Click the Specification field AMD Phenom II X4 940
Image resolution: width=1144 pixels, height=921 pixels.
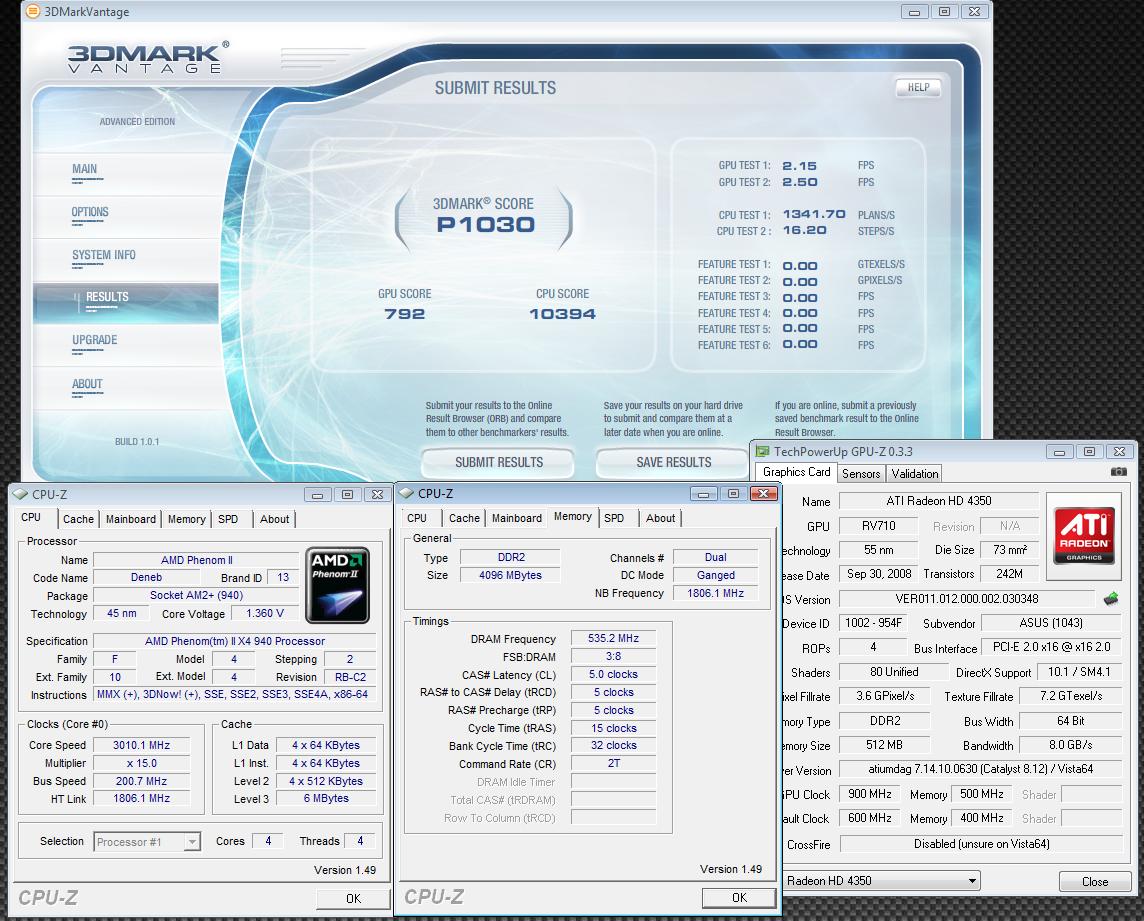[x=235, y=641]
